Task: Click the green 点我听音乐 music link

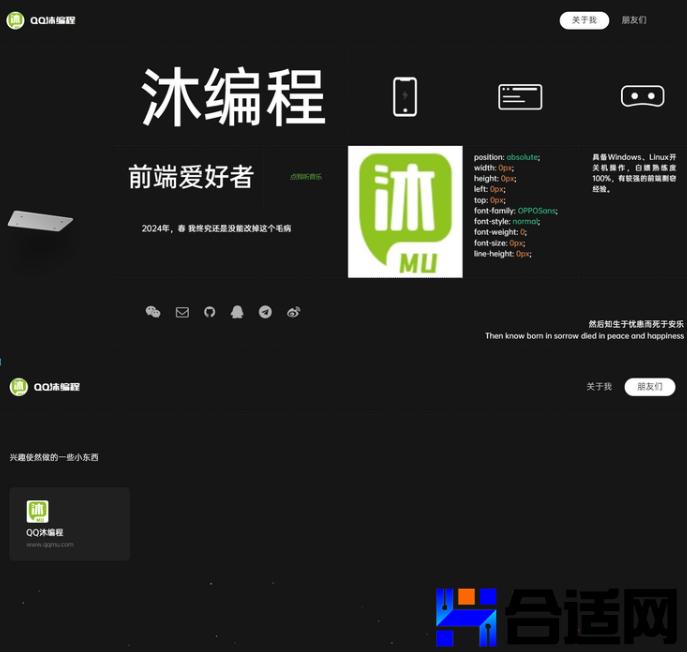Action: [306, 177]
